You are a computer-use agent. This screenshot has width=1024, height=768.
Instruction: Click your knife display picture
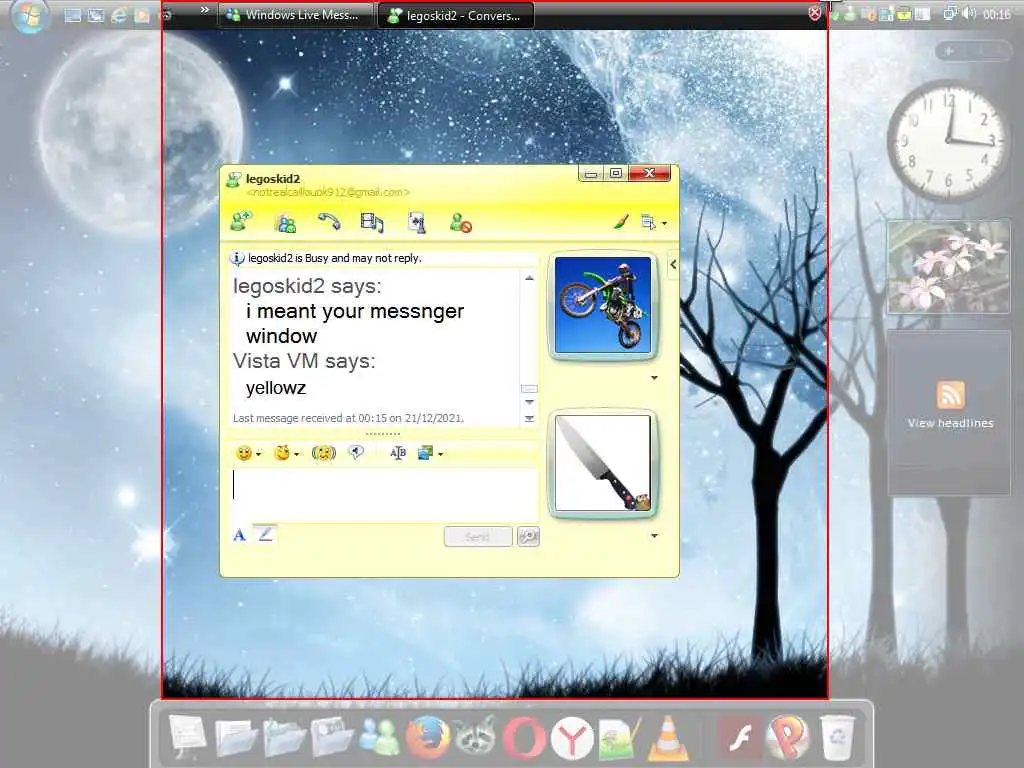pyautogui.click(x=602, y=463)
